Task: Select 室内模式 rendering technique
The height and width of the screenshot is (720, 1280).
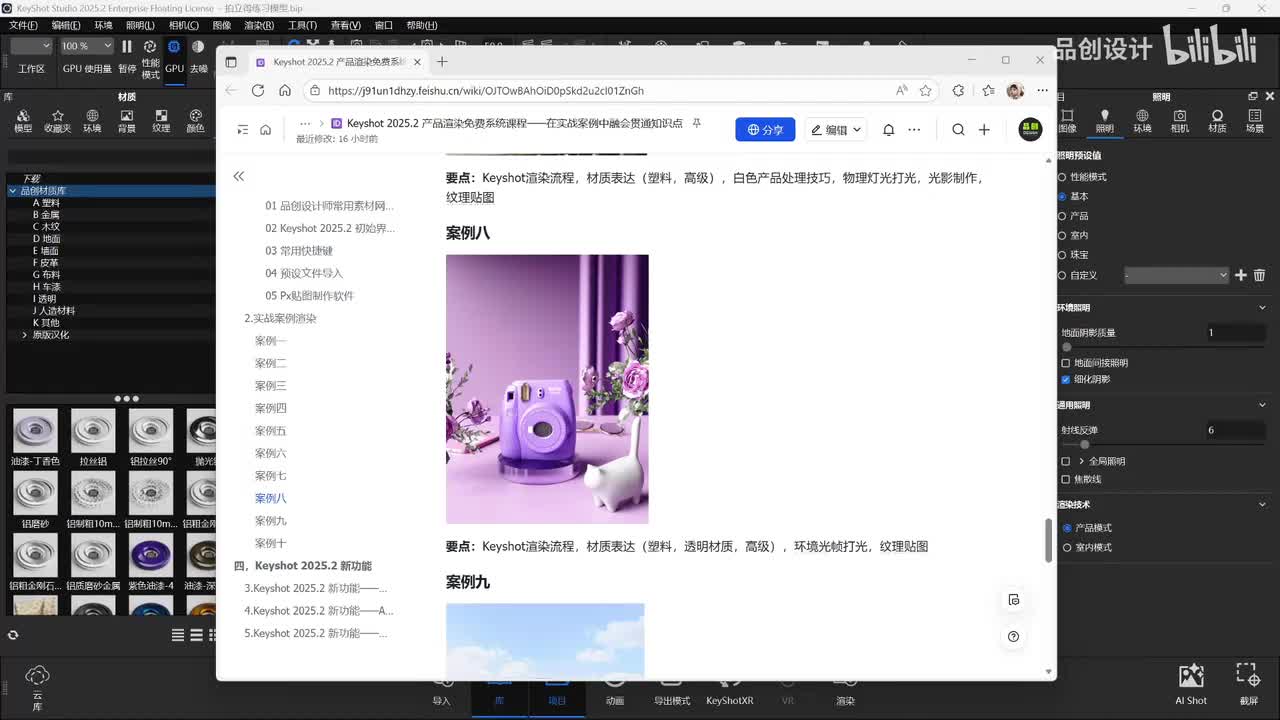Action: coord(1067,547)
